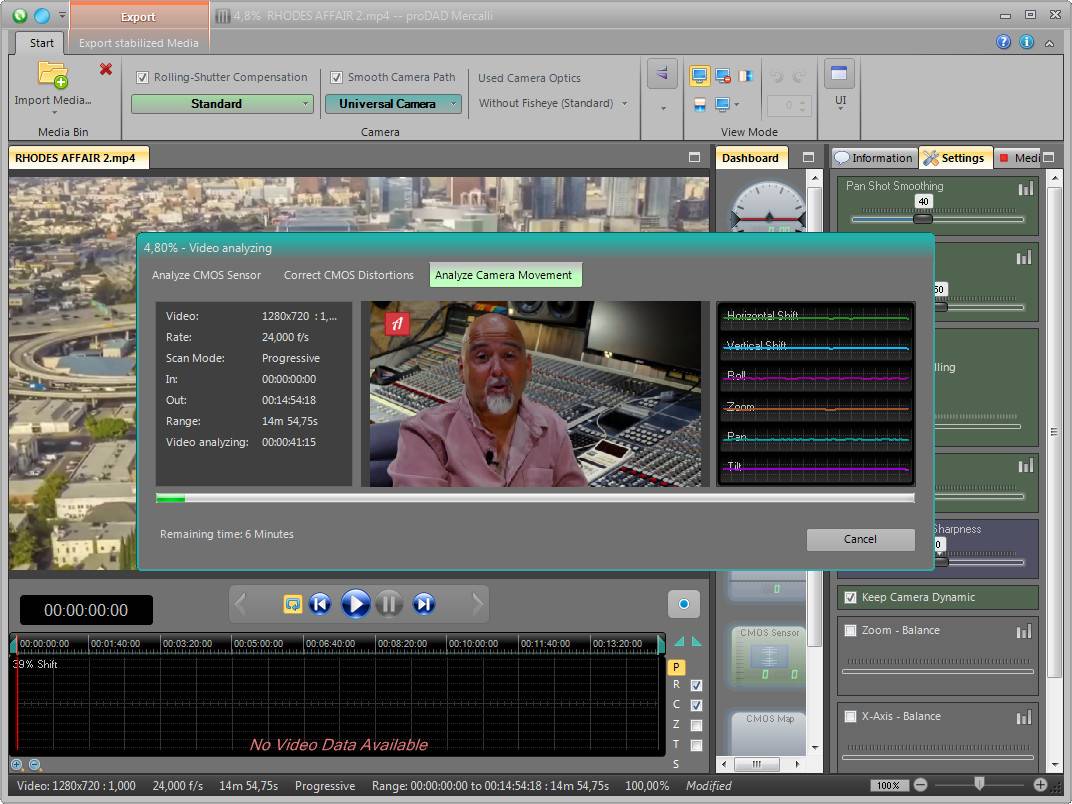
Task: Maximize the Dashboard panel
Action: tap(808, 157)
